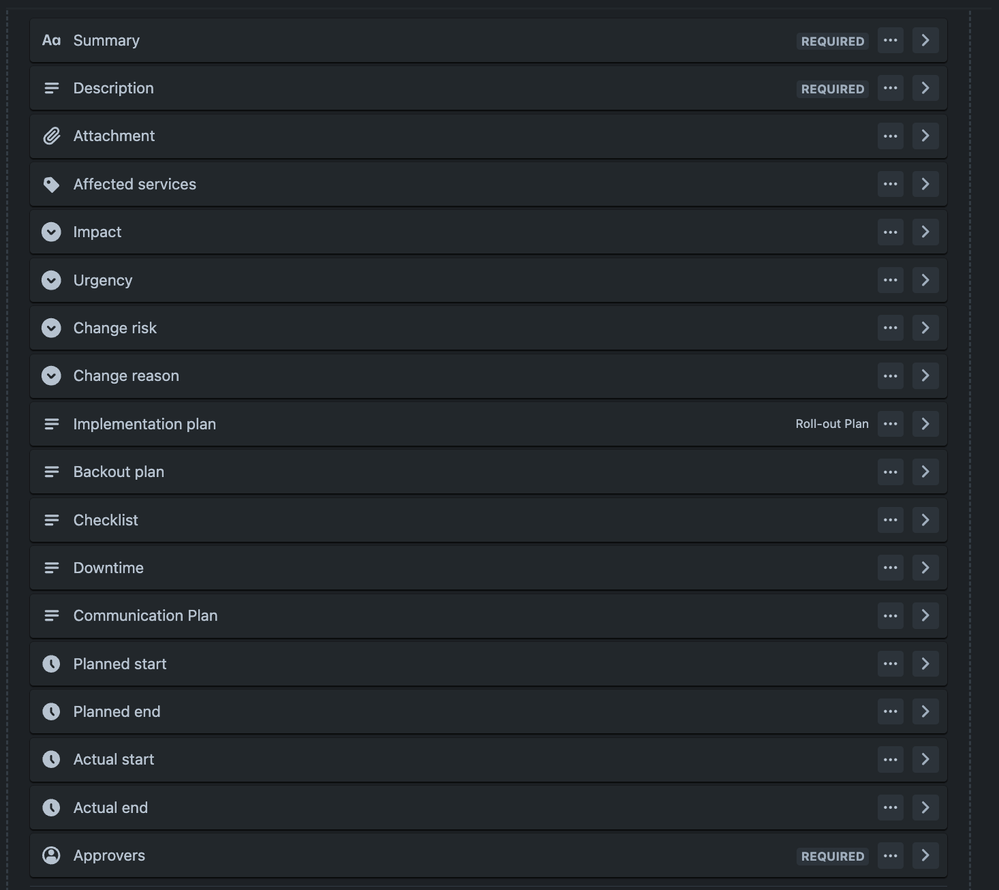Click the paragraph icon beside Backout plan
The image size is (999, 890).
tap(51, 471)
